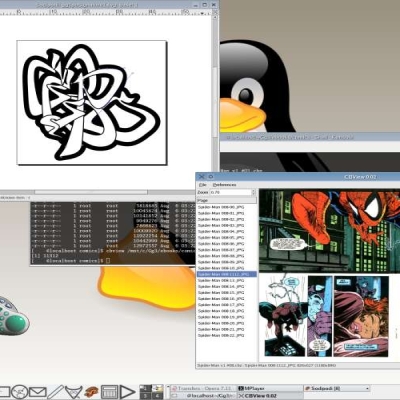Click the Sodipodi horizontal scrollbar

pyautogui.click(x=91, y=192)
